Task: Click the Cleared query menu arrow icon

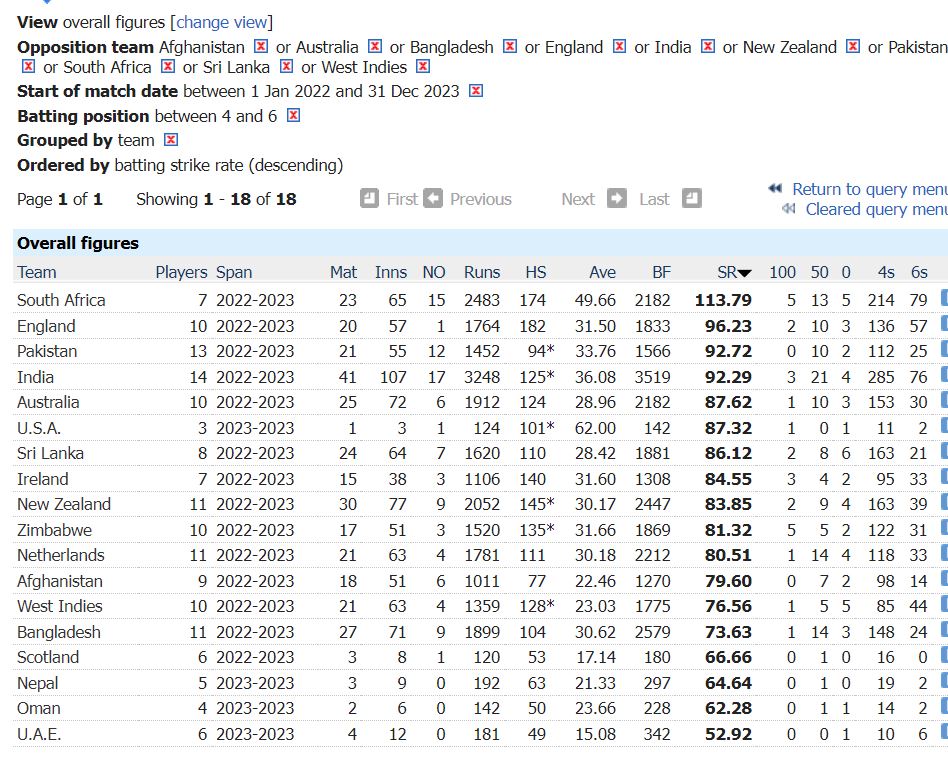Action: pyautogui.click(x=788, y=209)
